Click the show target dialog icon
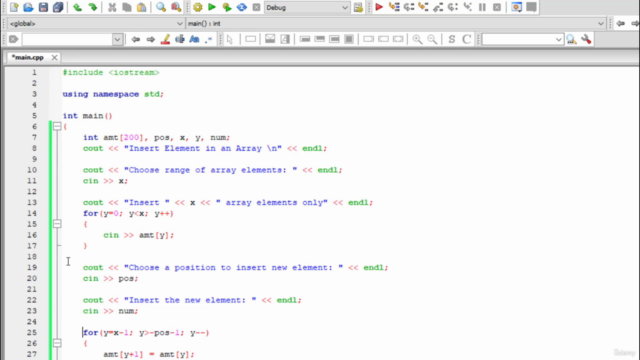The image size is (640, 360). pos(358,7)
